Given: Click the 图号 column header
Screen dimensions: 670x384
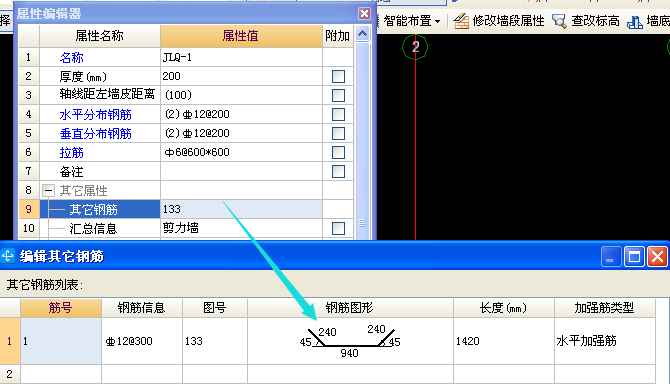Looking at the screenshot, I should point(215,308).
